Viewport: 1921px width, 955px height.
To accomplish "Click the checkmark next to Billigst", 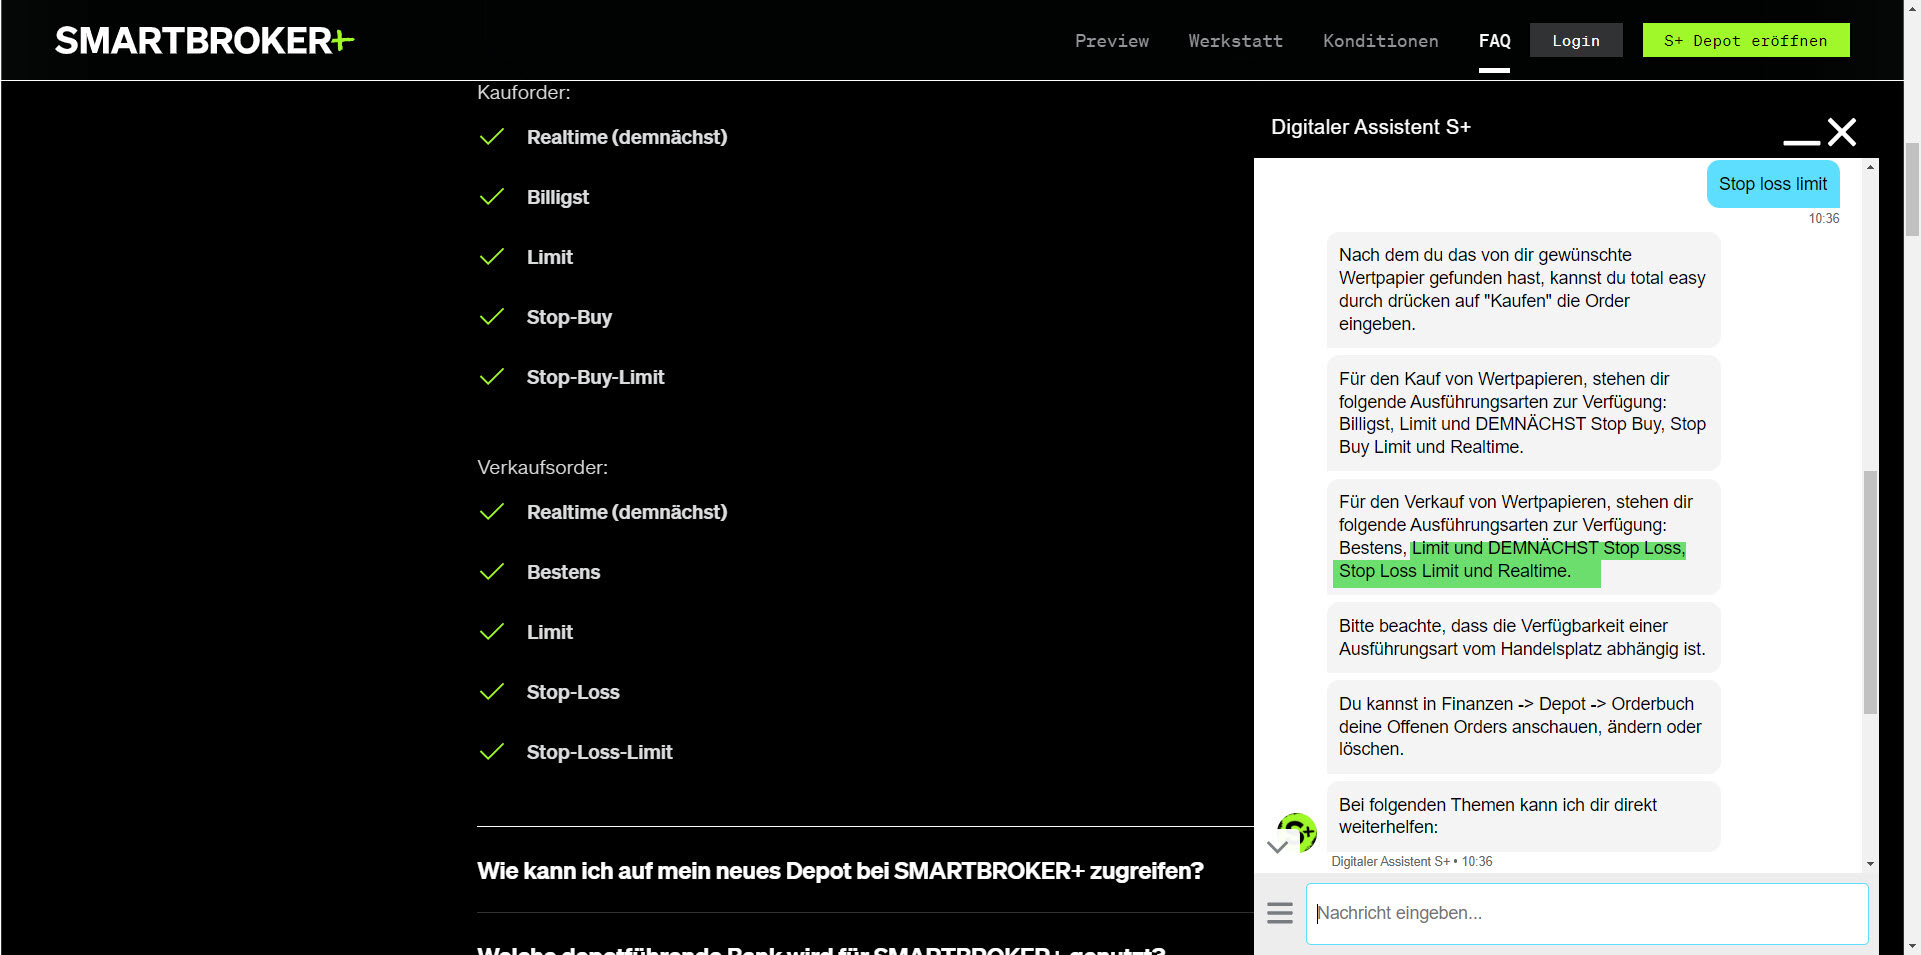I will click(491, 197).
